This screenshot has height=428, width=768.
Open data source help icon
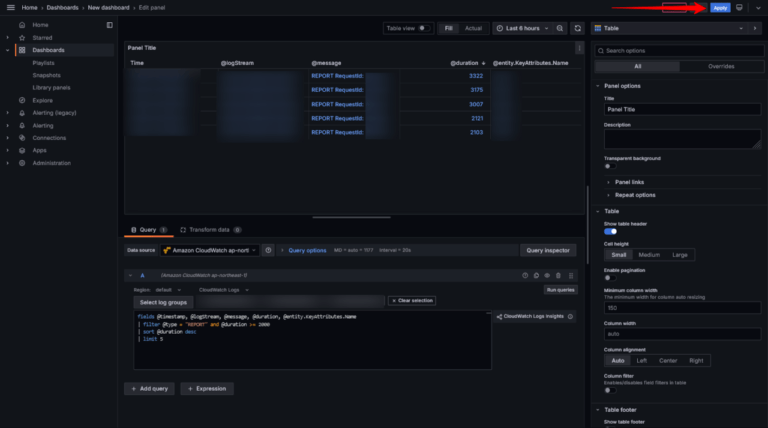point(268,250)
